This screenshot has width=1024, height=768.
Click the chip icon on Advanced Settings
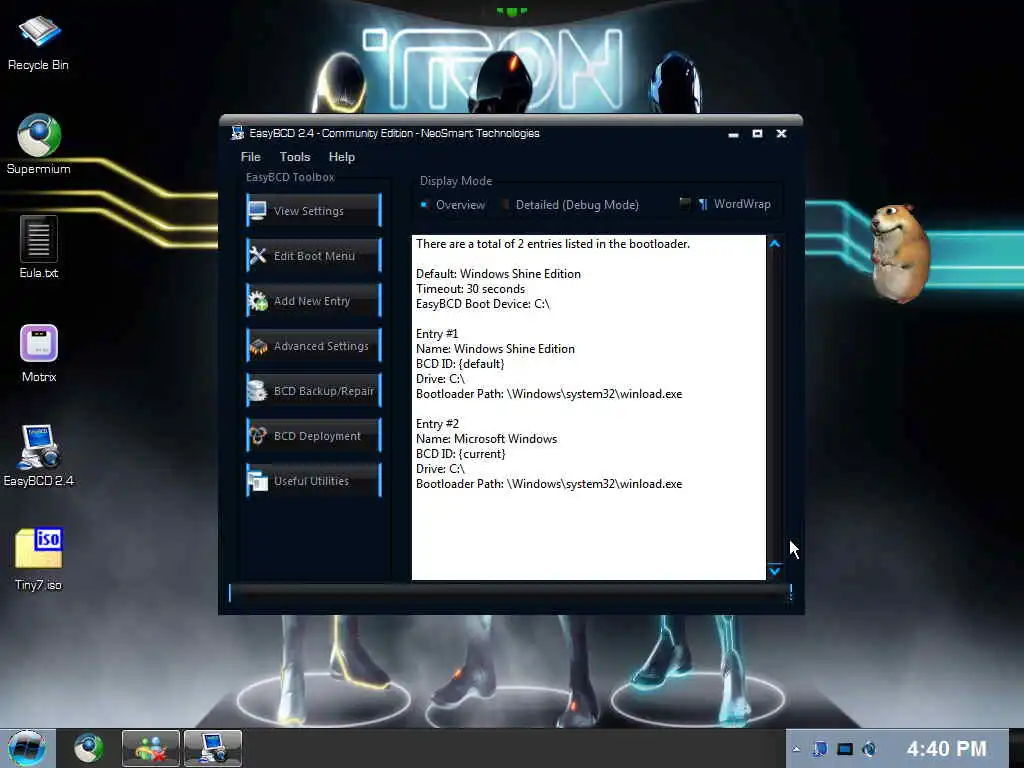pyautogui.click(x=258, y=346)
